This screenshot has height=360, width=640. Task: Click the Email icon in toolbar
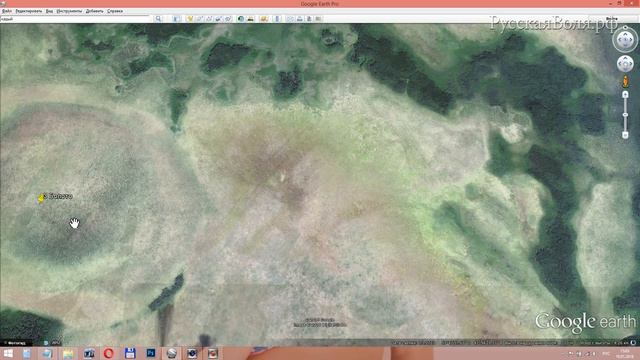point(290,19)
